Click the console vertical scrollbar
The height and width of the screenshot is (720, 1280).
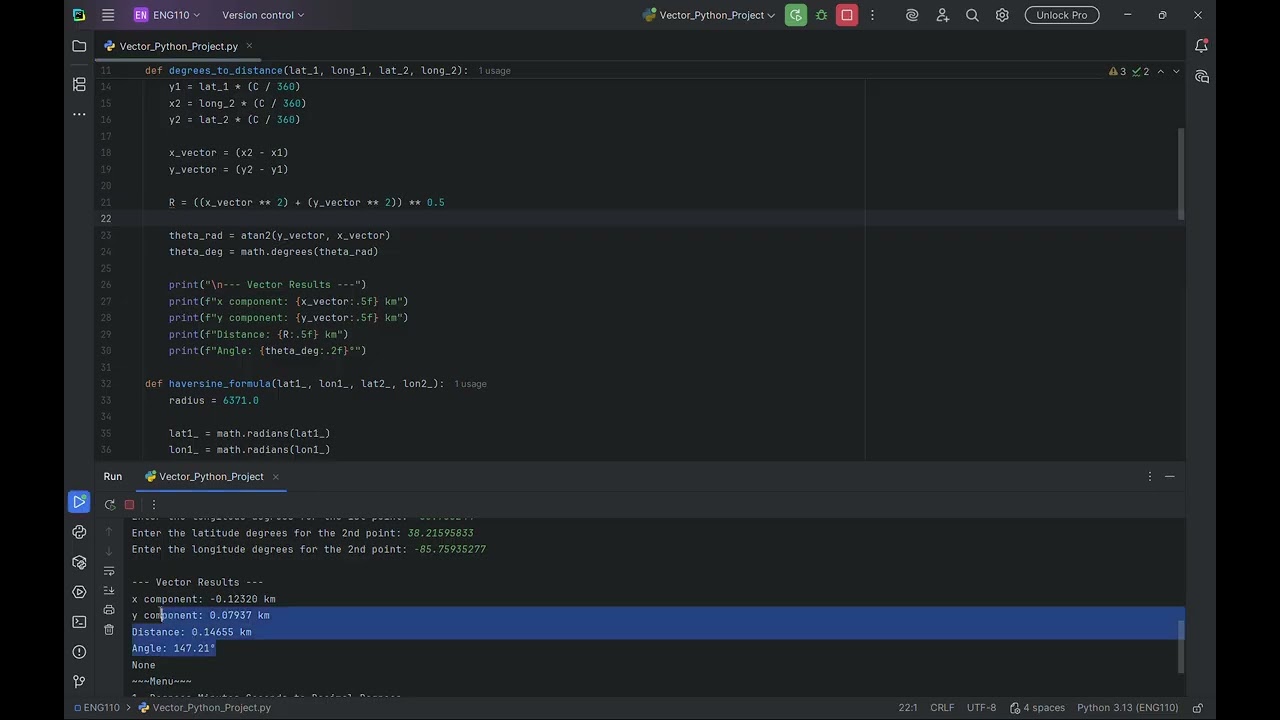coord(1181,647)
